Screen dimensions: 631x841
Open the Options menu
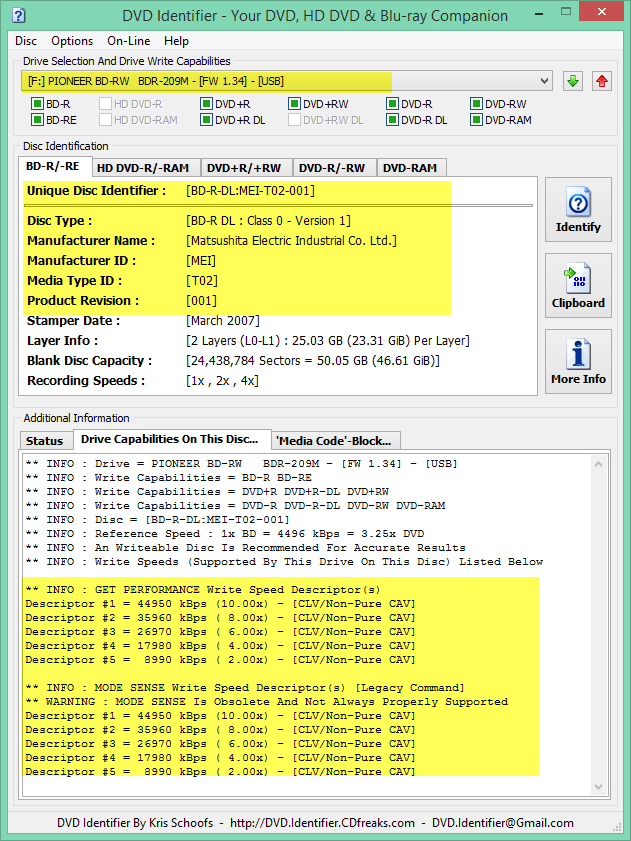[72, 41]
